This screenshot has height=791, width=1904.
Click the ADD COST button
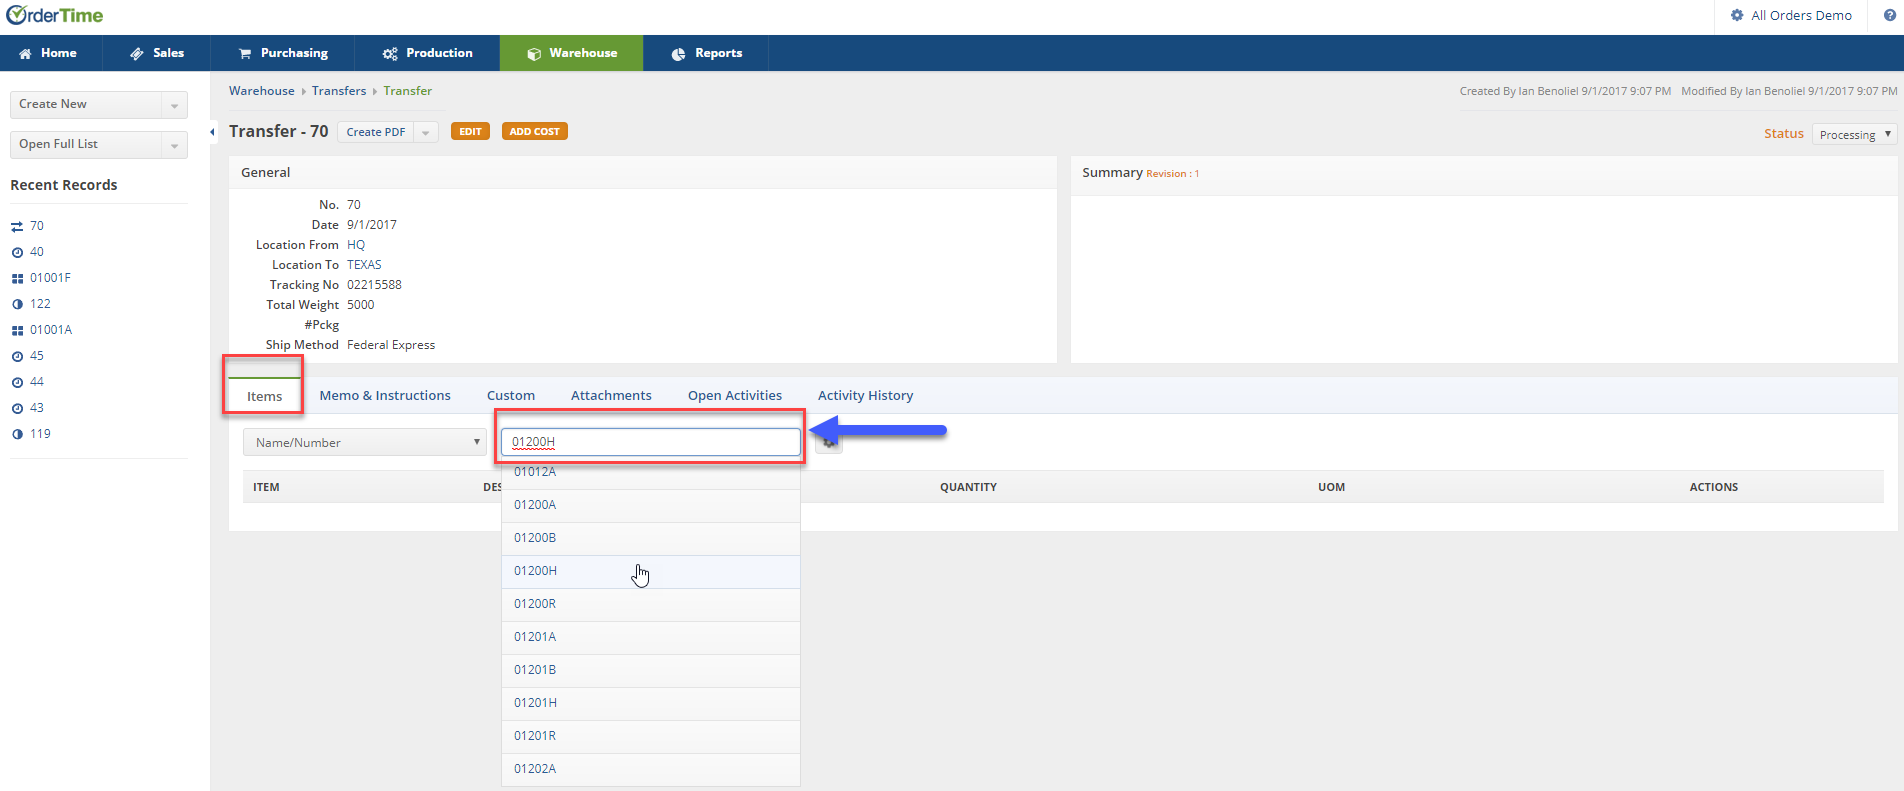(534, 131)
